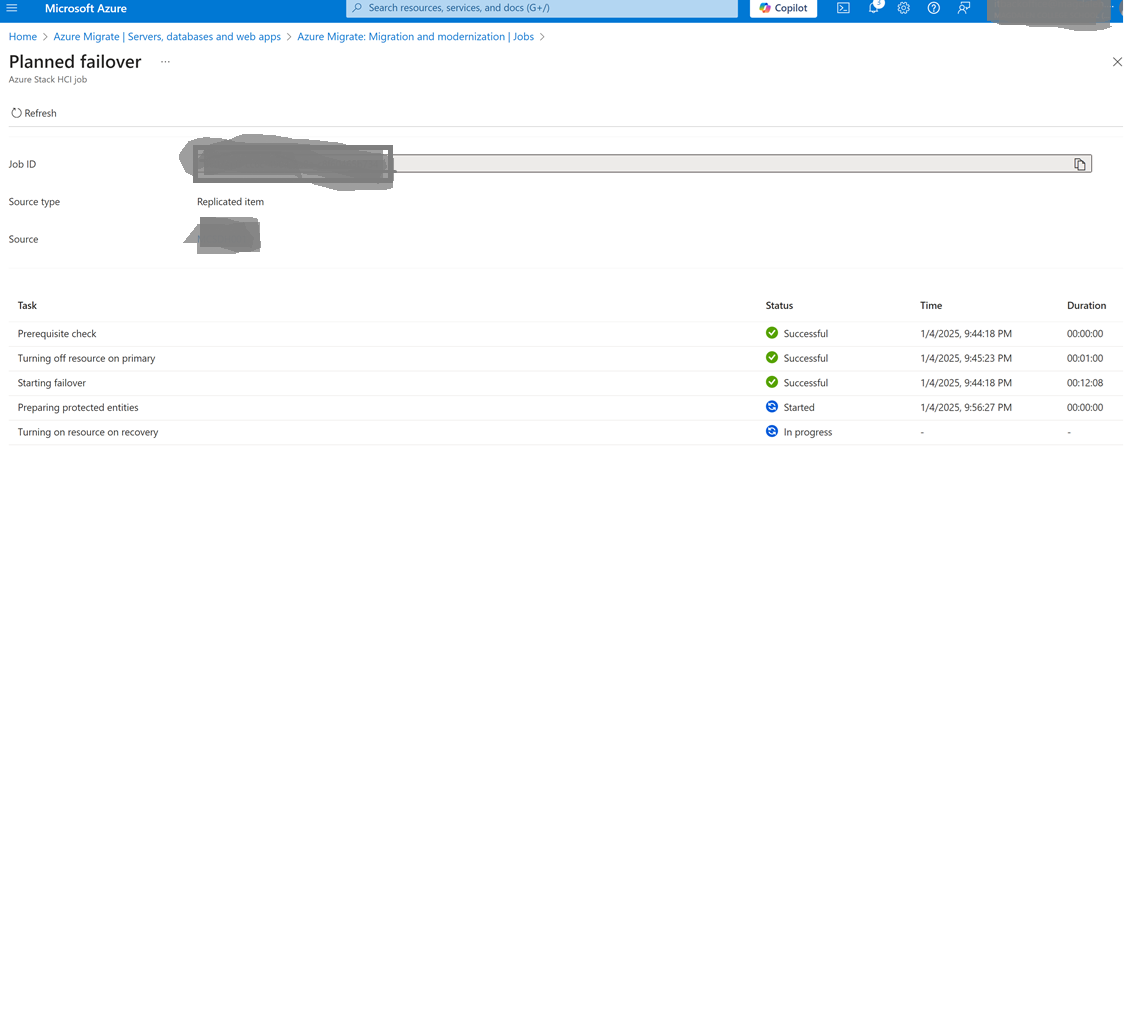Launch Cloud Shell from the top bar

[843, 8]
